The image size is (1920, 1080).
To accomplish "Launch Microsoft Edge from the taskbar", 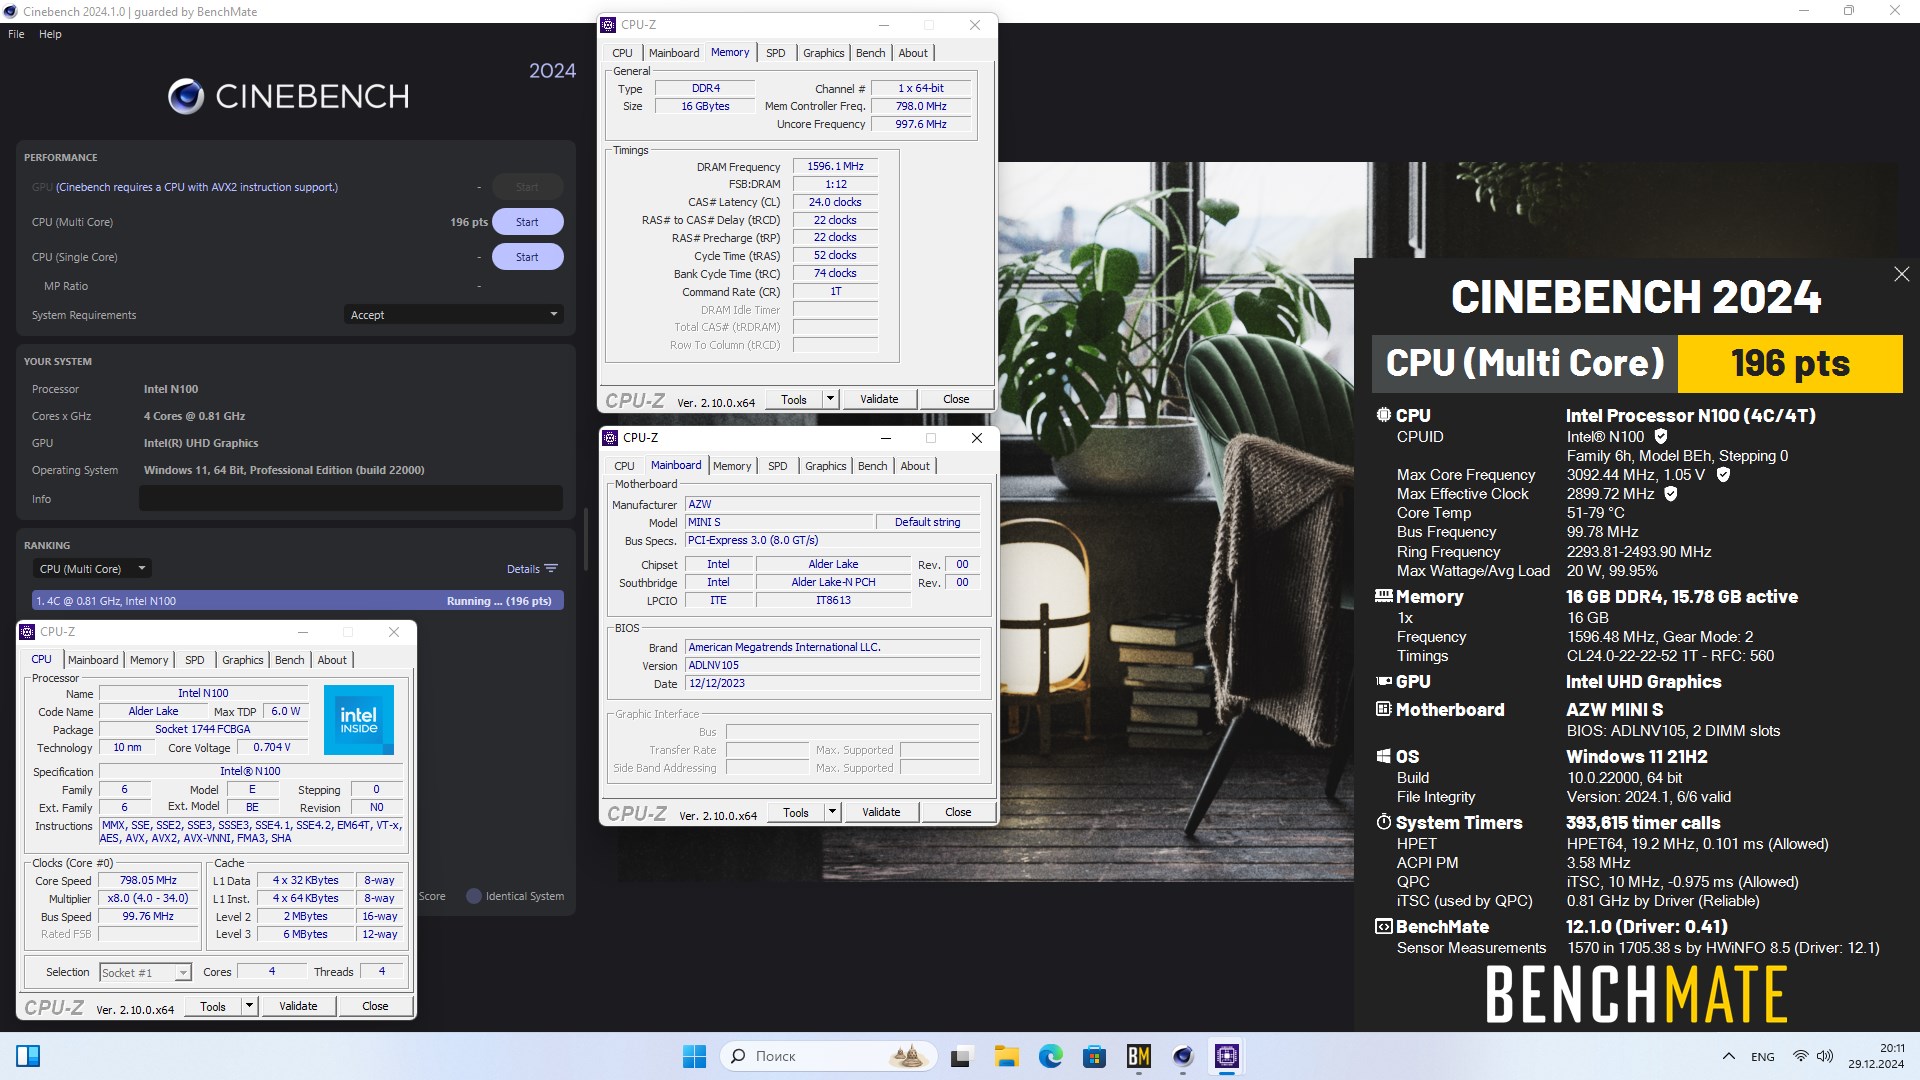I will click(x=1050, y=1056).
